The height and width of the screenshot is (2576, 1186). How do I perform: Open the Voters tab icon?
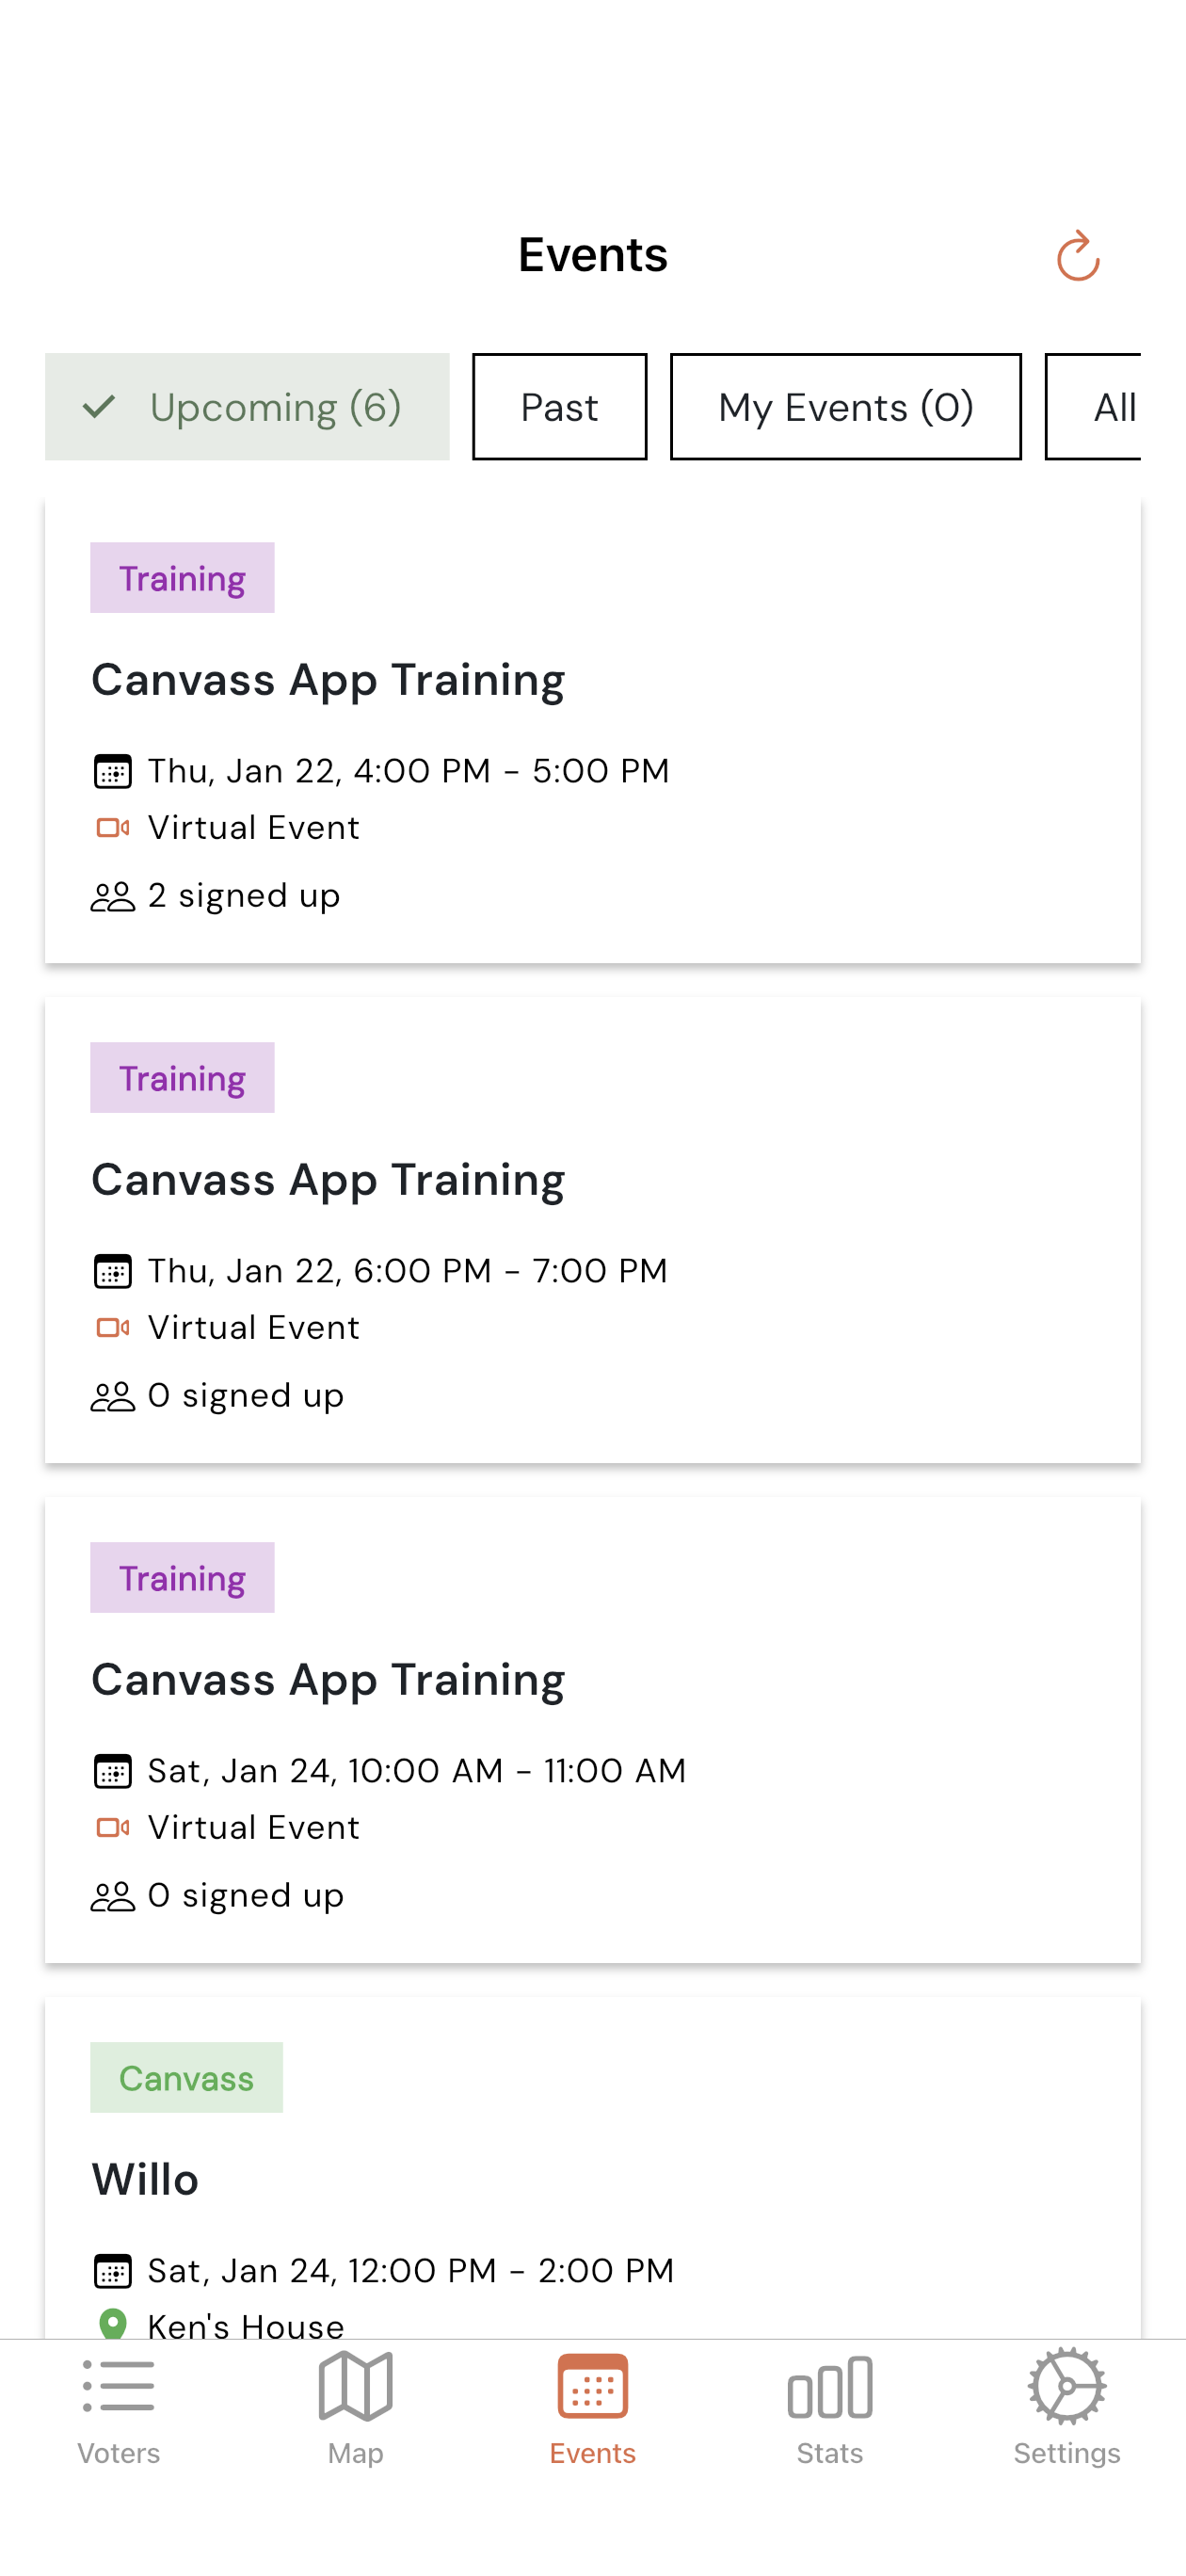[118, 2388]
